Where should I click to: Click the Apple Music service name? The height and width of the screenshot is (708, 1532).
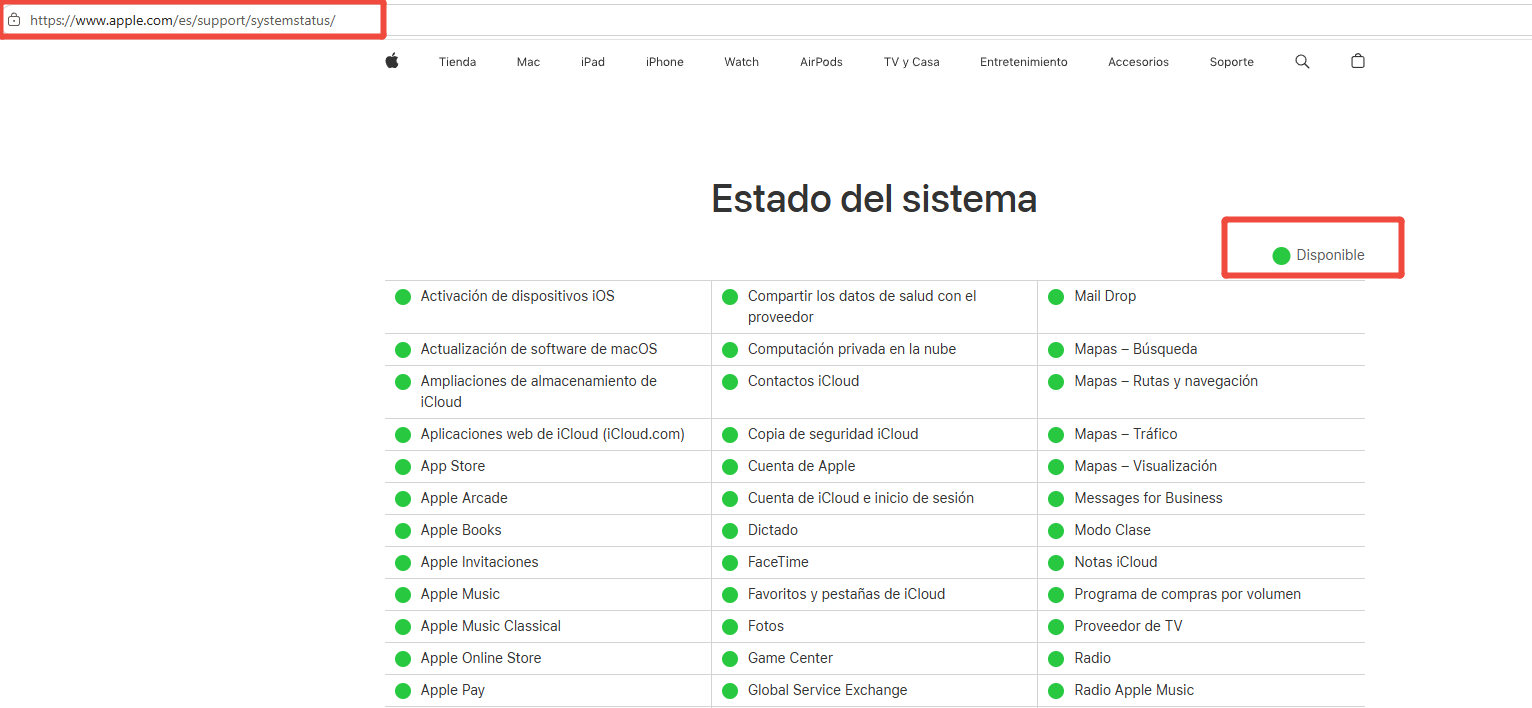[460, 594]
